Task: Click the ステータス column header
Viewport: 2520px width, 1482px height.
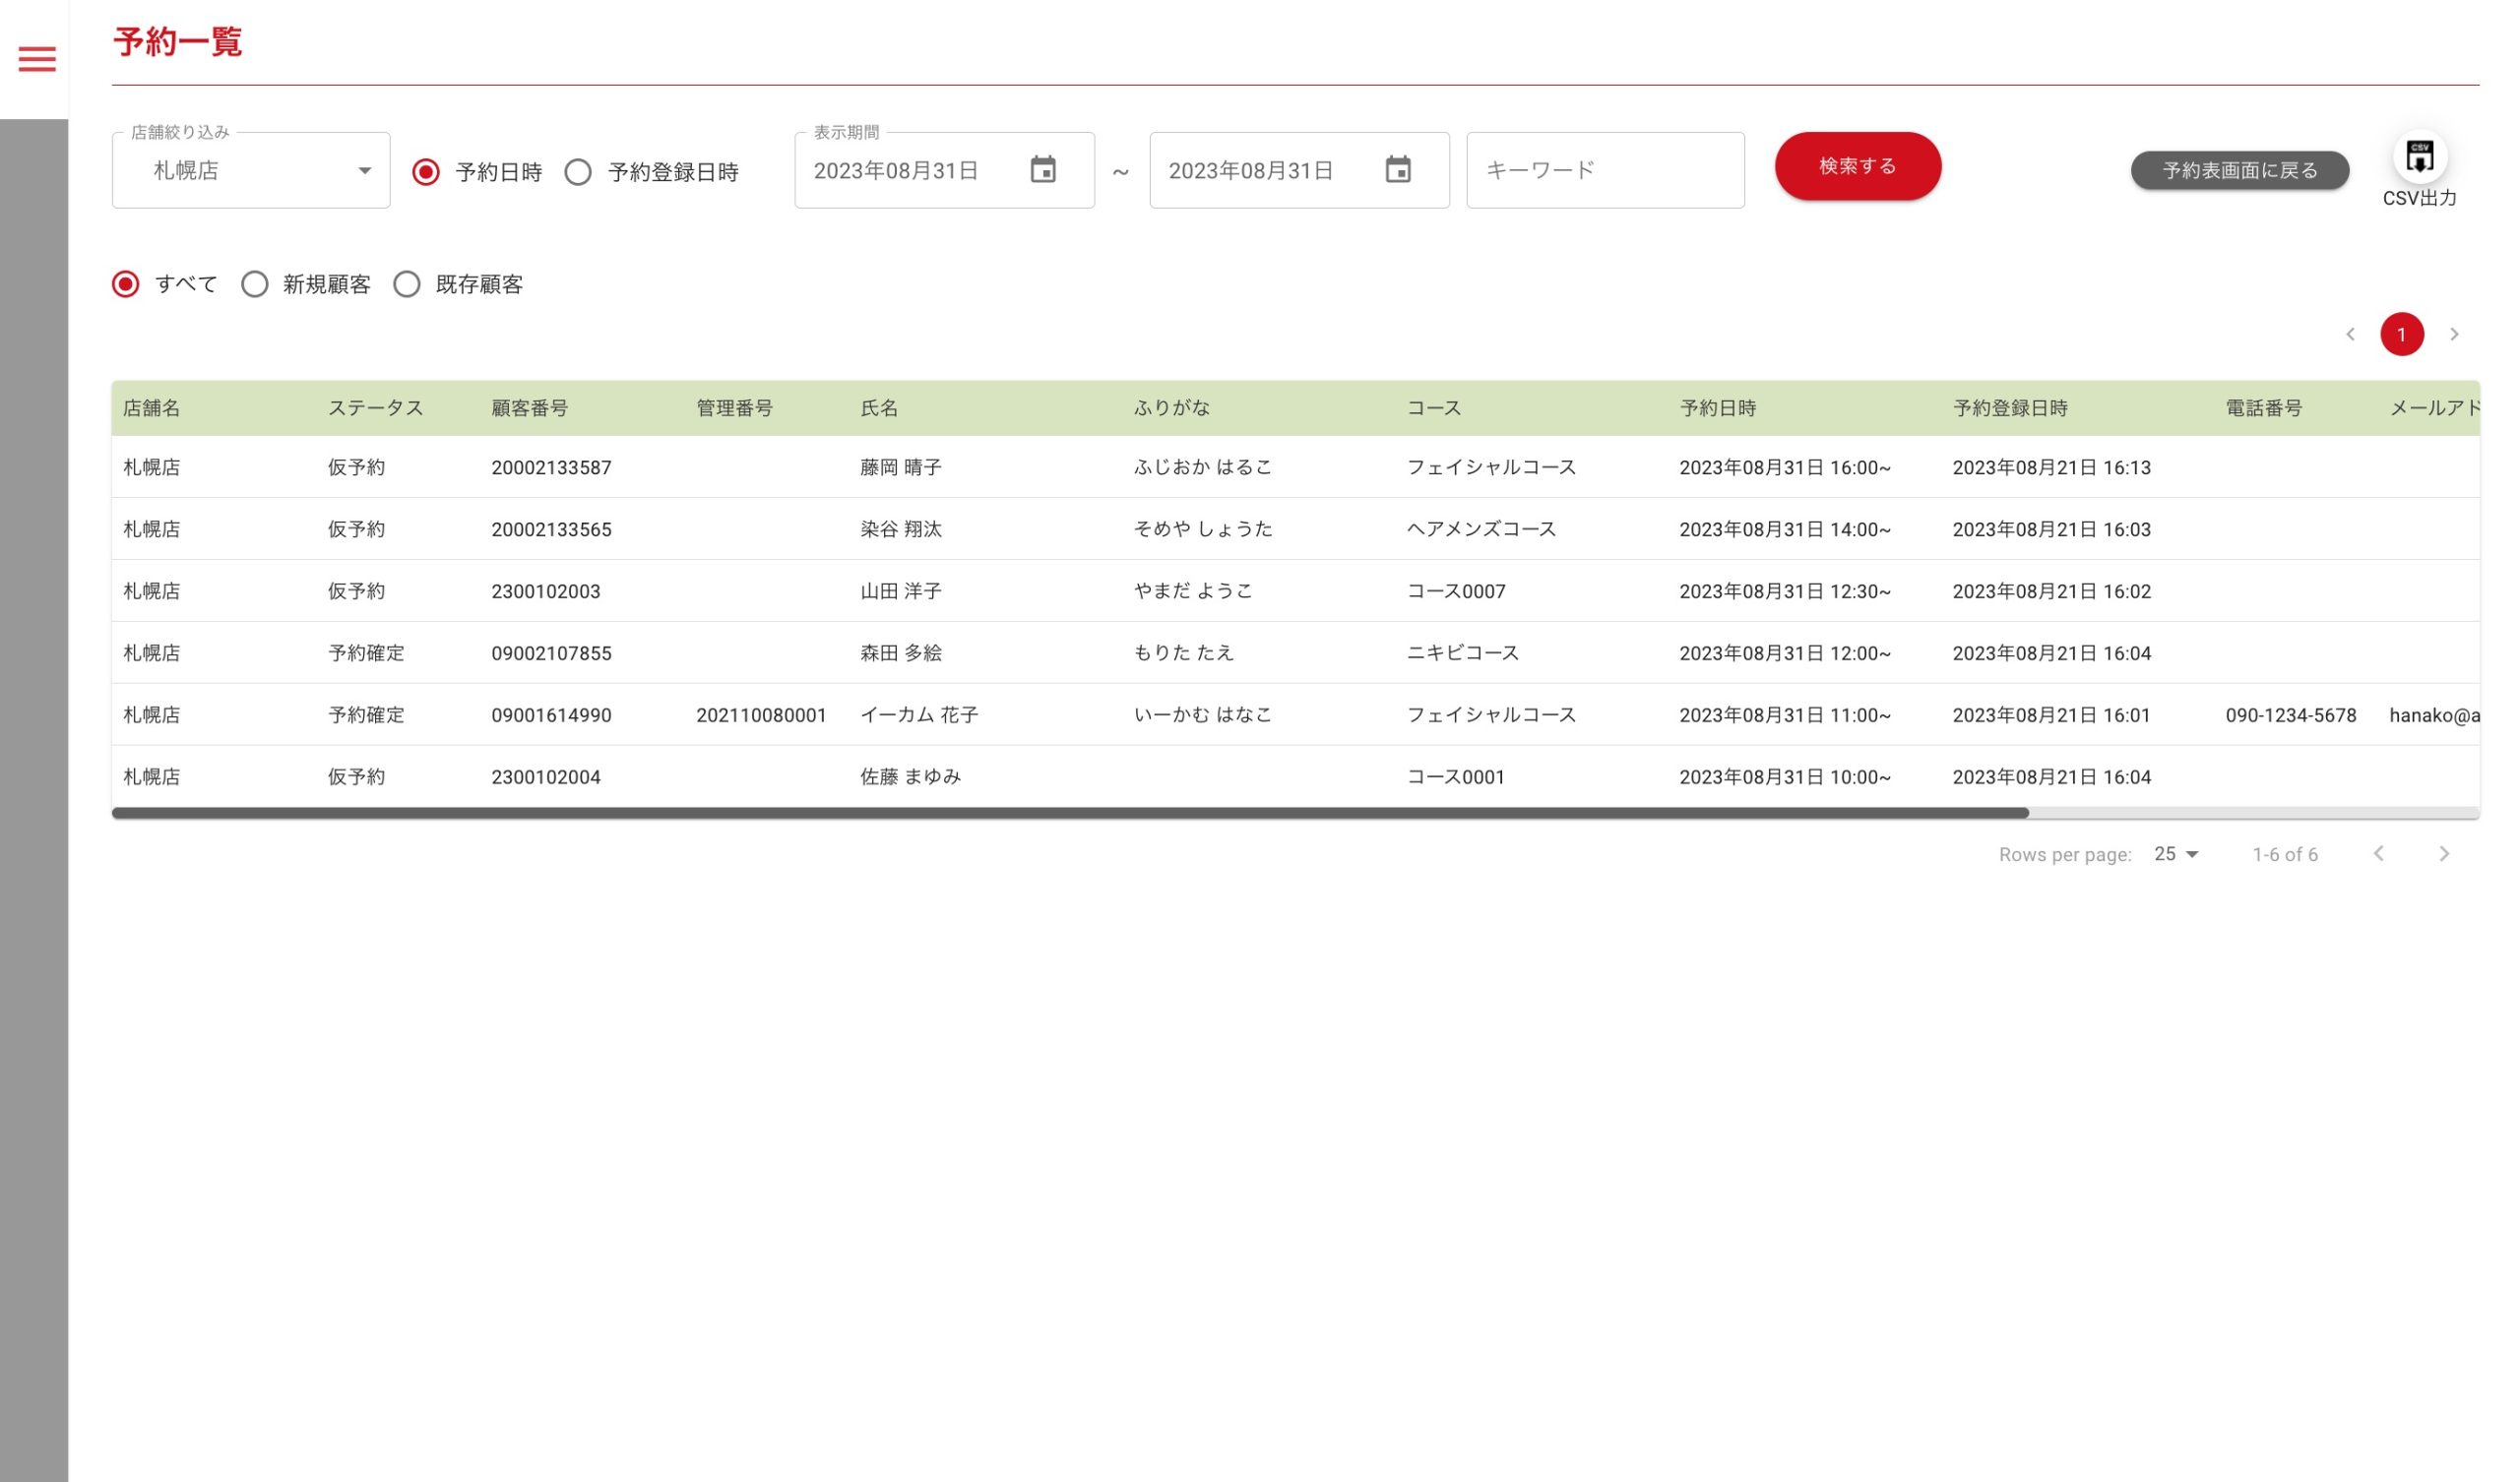Action: click(x=375, y=408)
